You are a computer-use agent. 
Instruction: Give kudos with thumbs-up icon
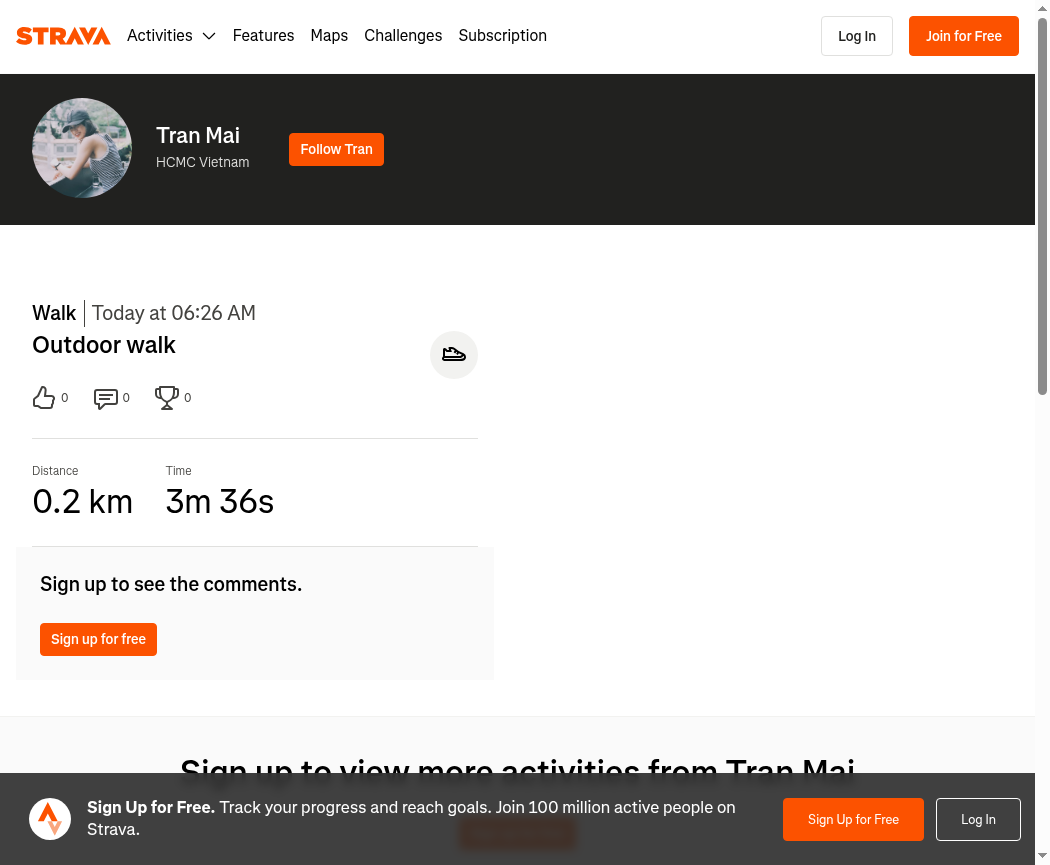coord(44,398)
